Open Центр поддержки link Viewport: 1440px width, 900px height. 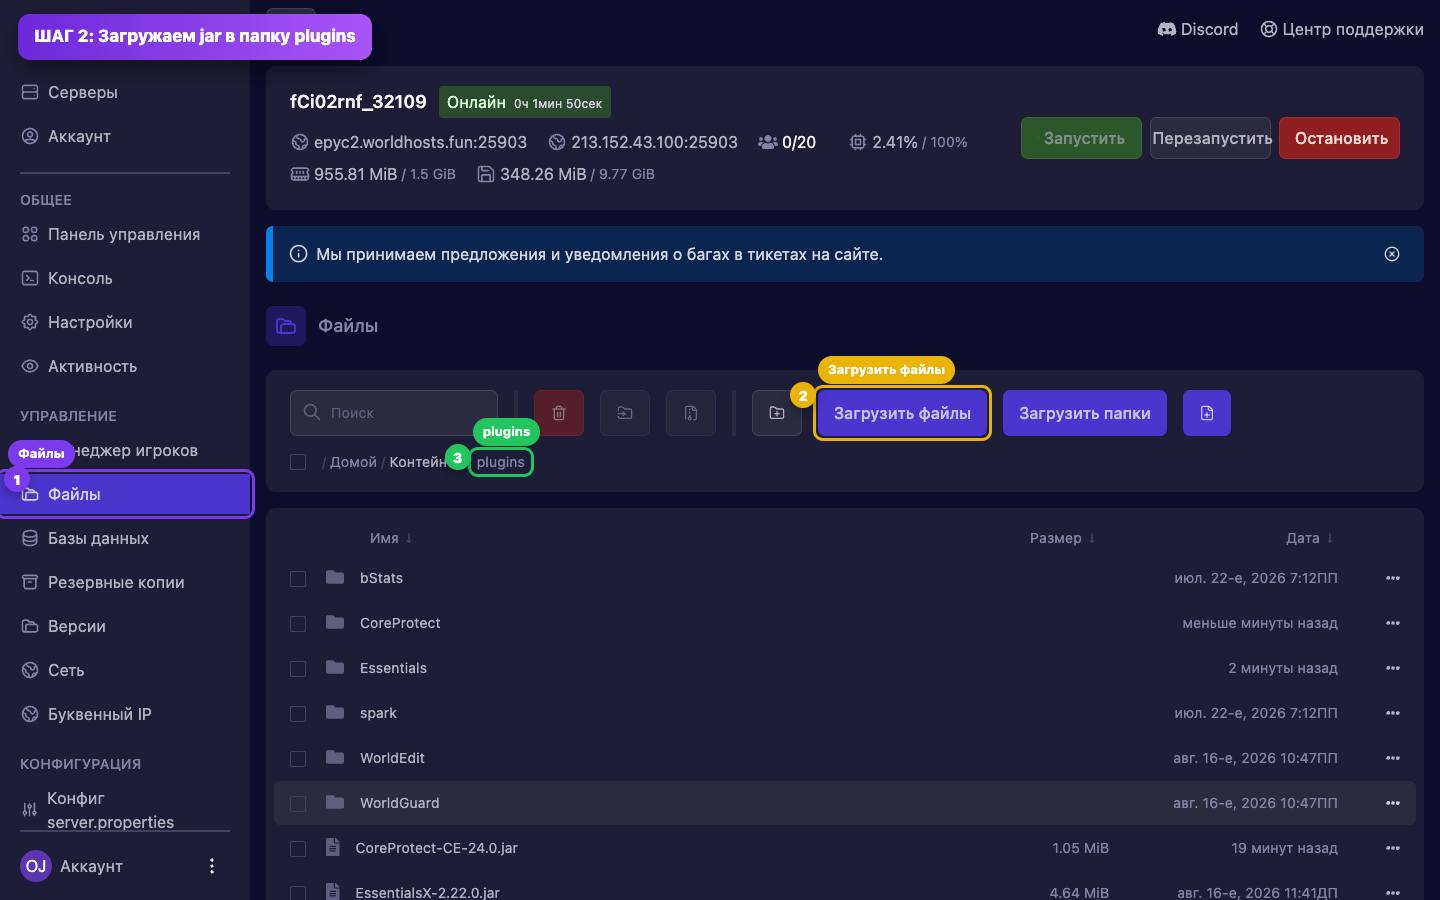tap(1341, 29)
